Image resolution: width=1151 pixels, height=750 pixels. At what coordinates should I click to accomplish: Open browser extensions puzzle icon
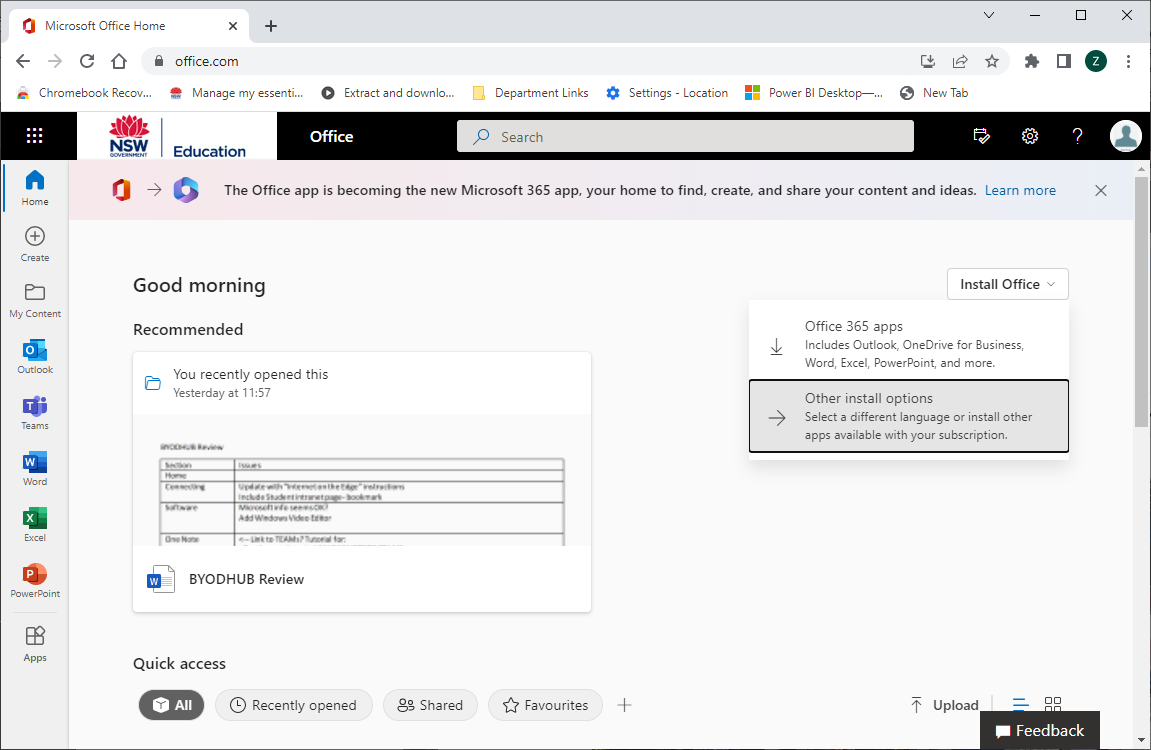pyautogui.click(x=1031, y=61)
